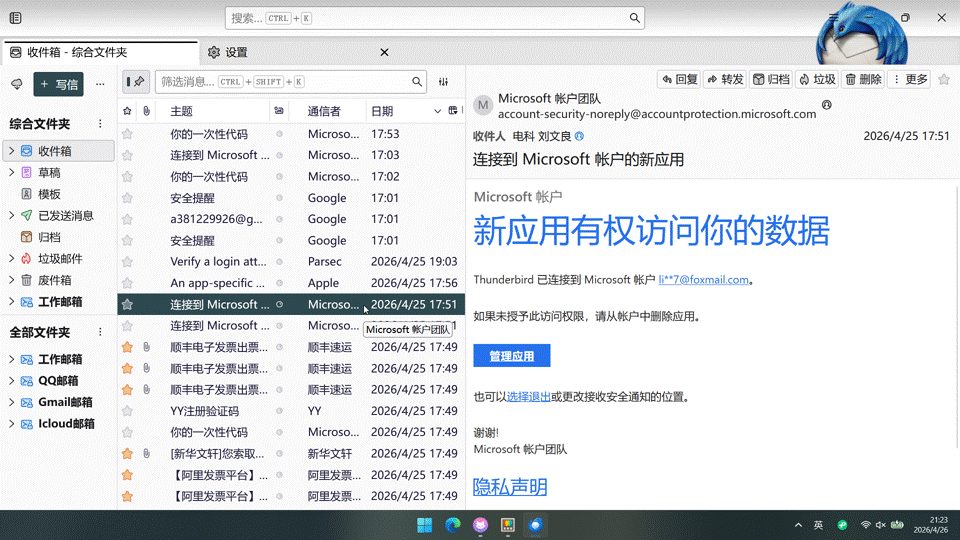This screenshot has height=540, width=960.
Task: Open the 更多 actions dropdown
Action: tap(910, 79)
